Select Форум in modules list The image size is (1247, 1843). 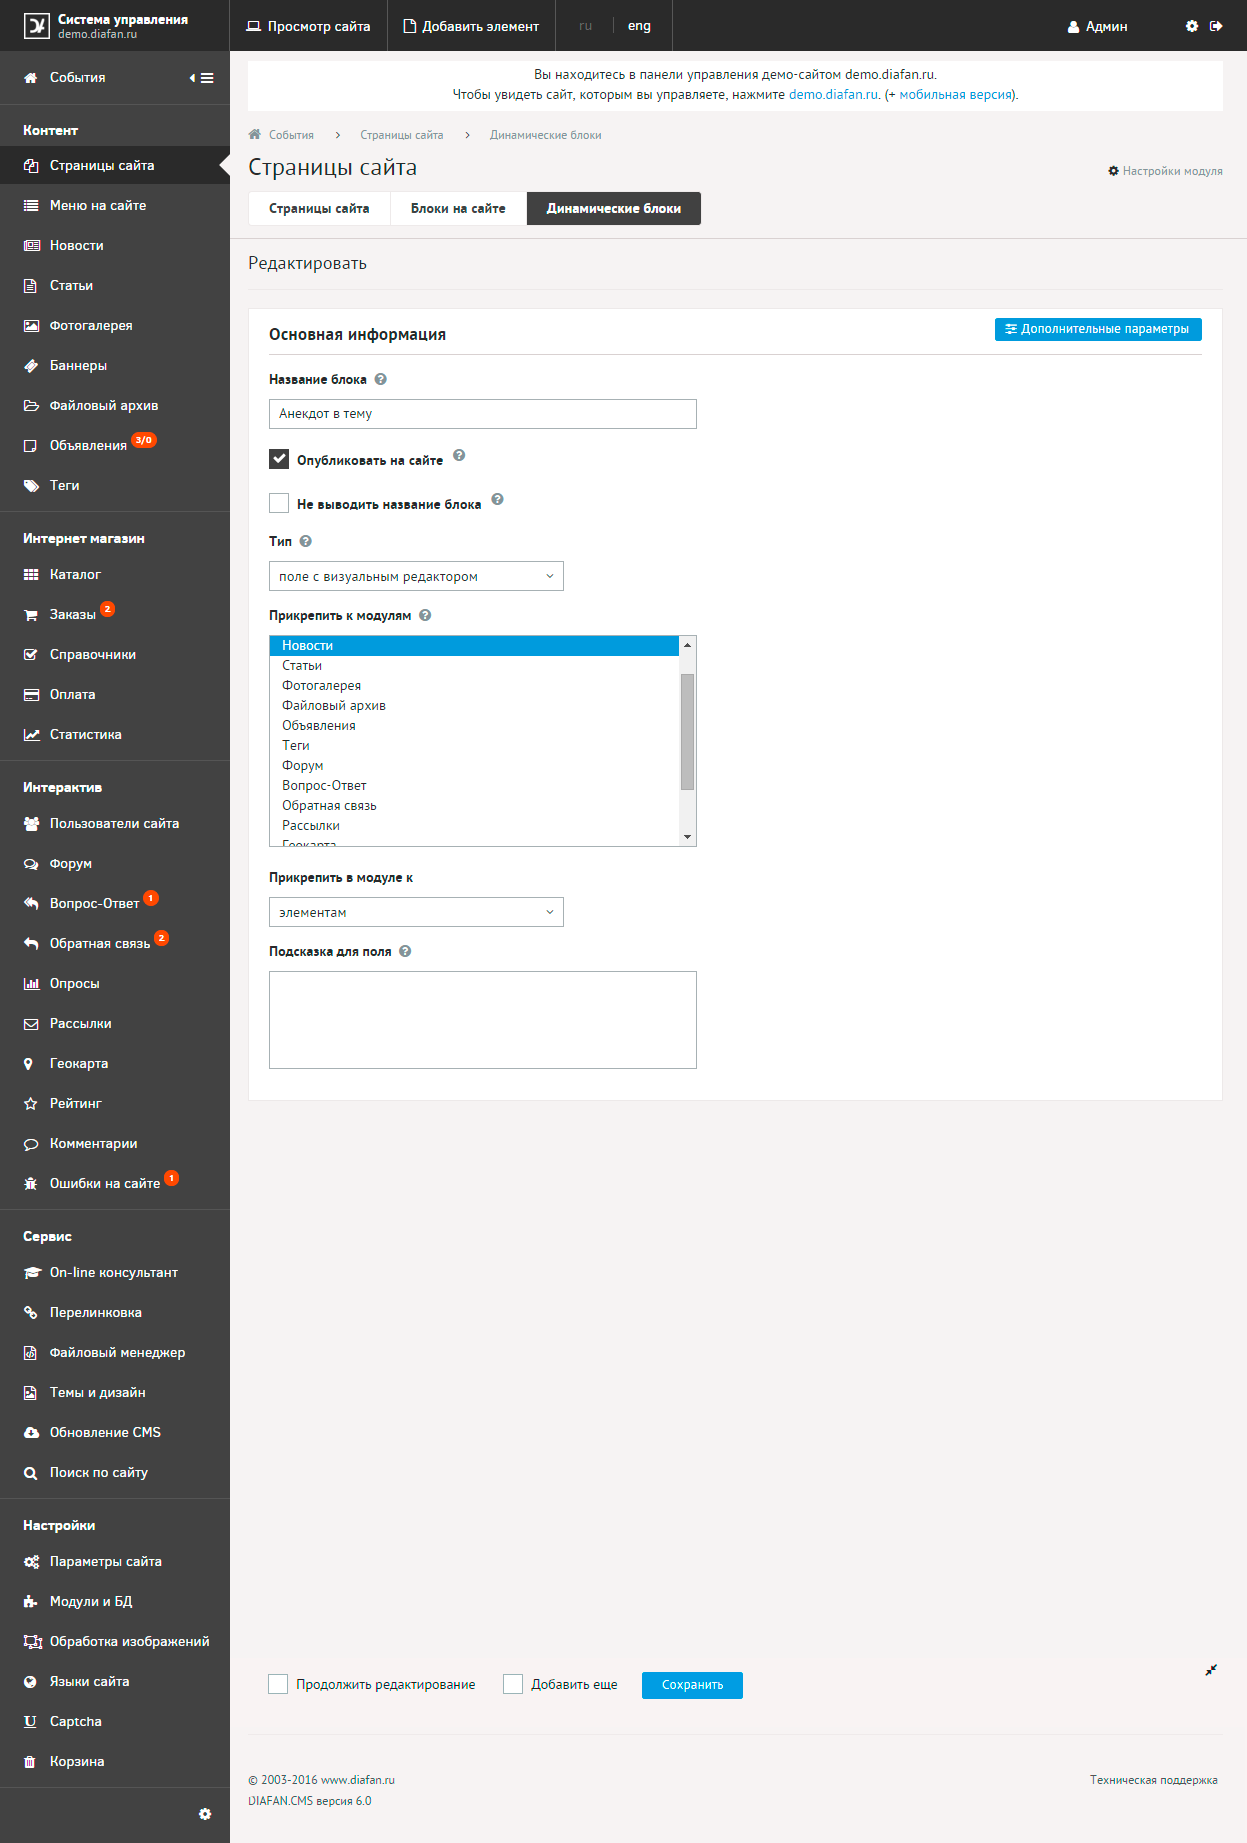(303, 765)
